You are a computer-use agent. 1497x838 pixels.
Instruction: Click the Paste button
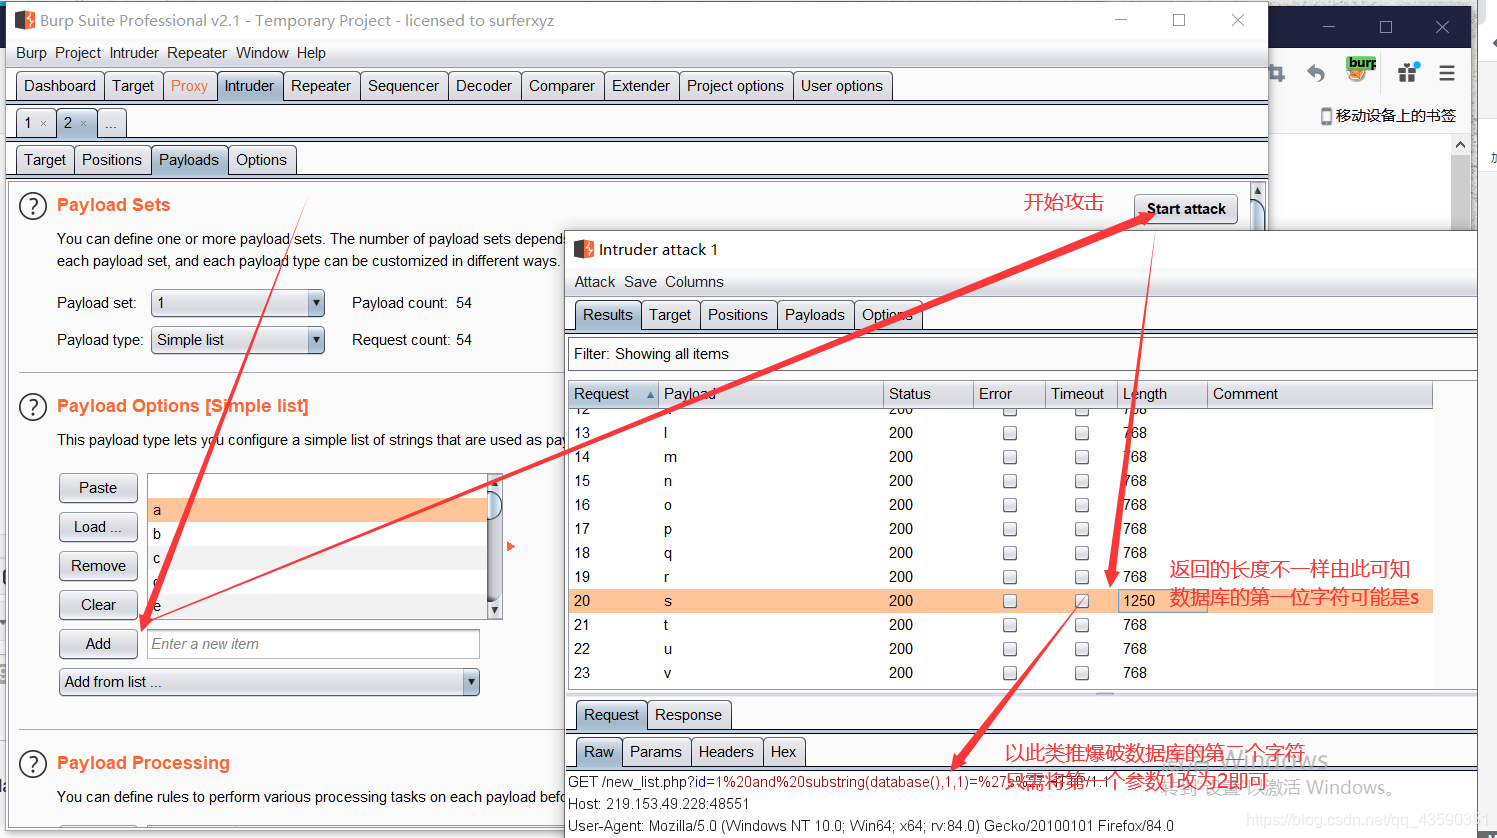98,488
